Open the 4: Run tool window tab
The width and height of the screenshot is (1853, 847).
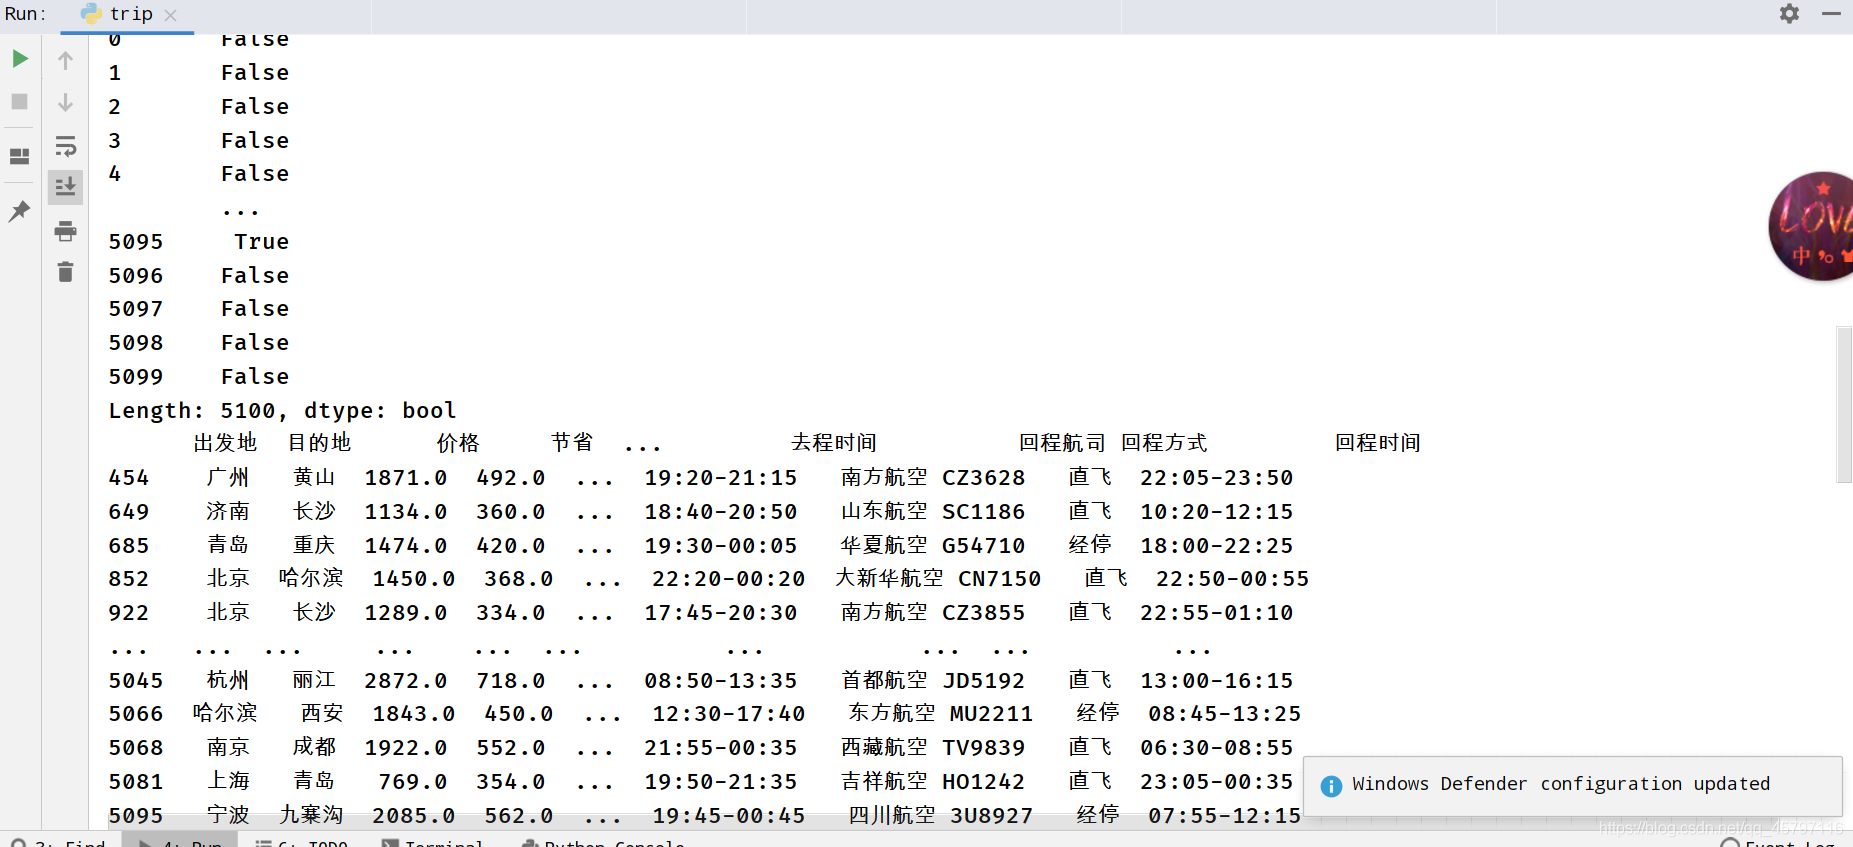[181, 841]
